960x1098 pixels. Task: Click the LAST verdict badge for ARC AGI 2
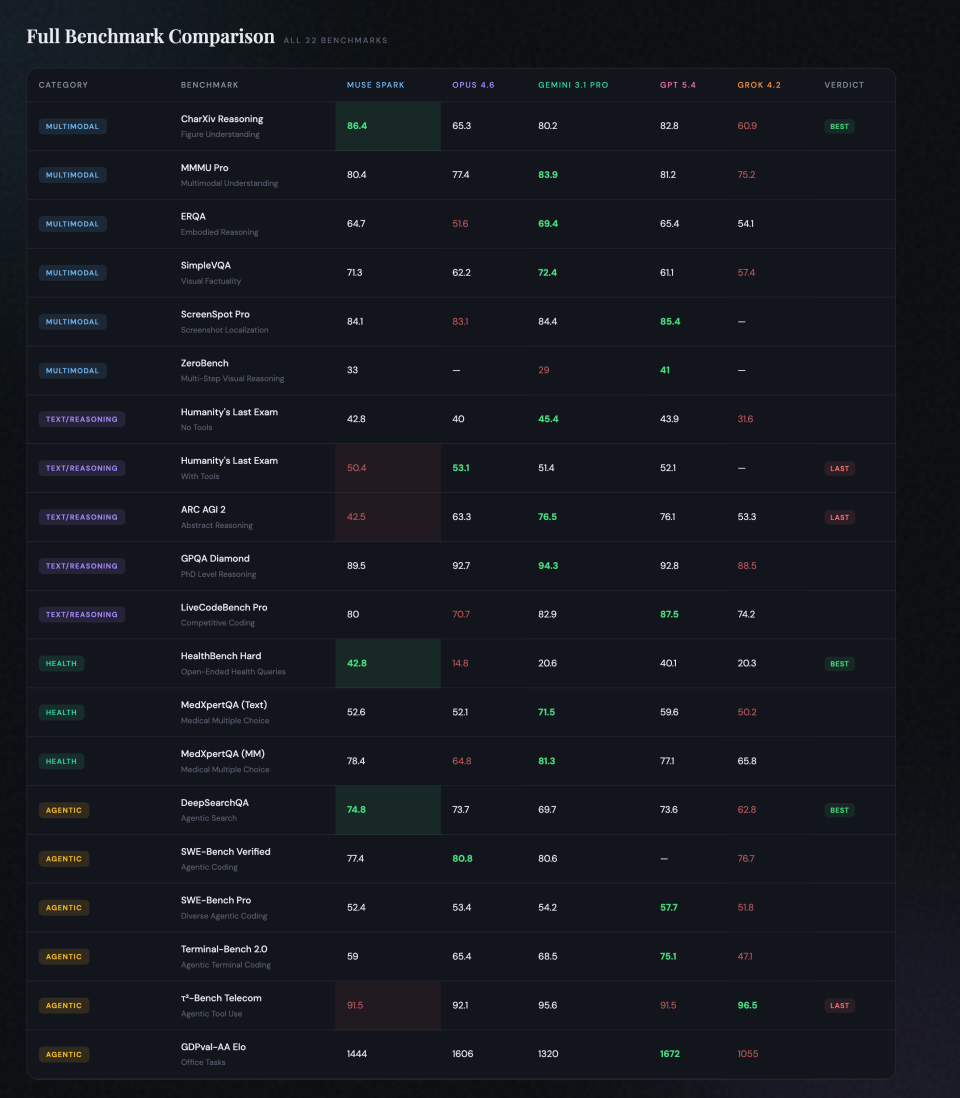pos(839,517)
